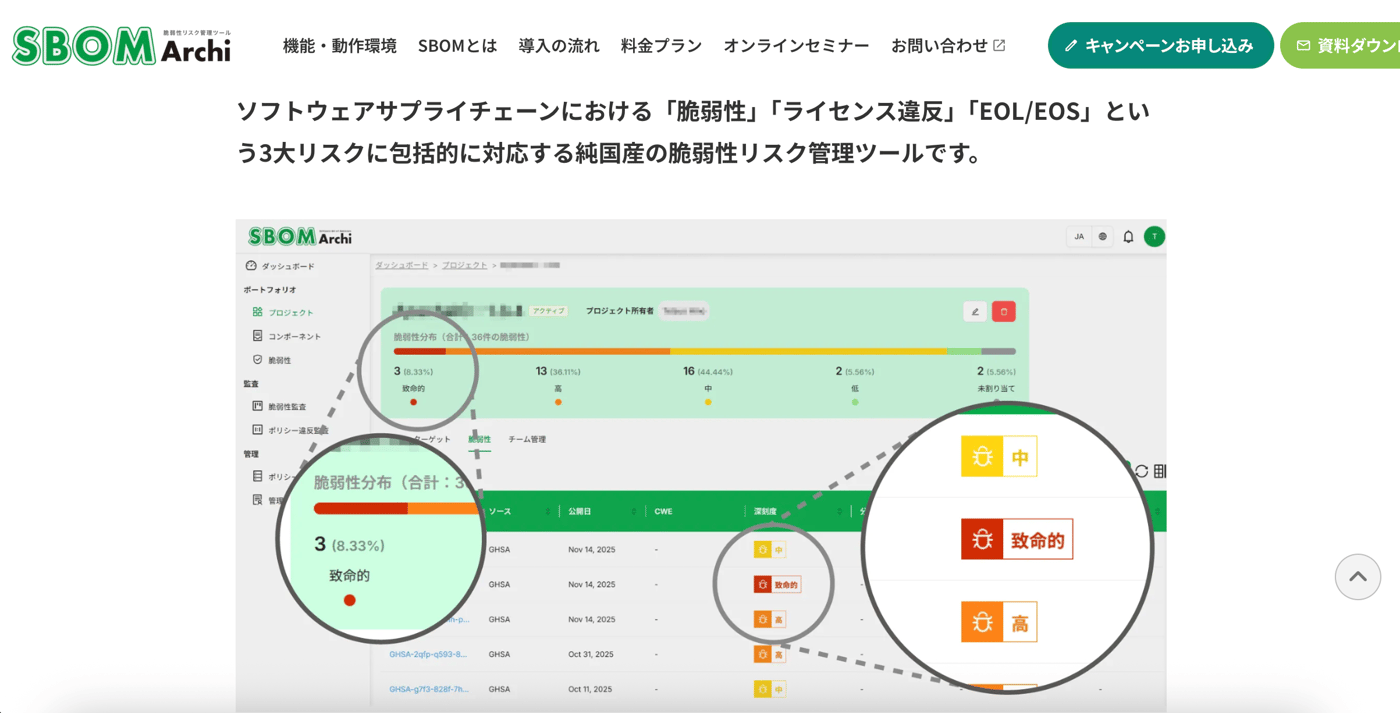Open the GHSA-2qfp-q593-8... vulnerability link
The width and height of the screenshot is (1400, 713).
(428, 654)
